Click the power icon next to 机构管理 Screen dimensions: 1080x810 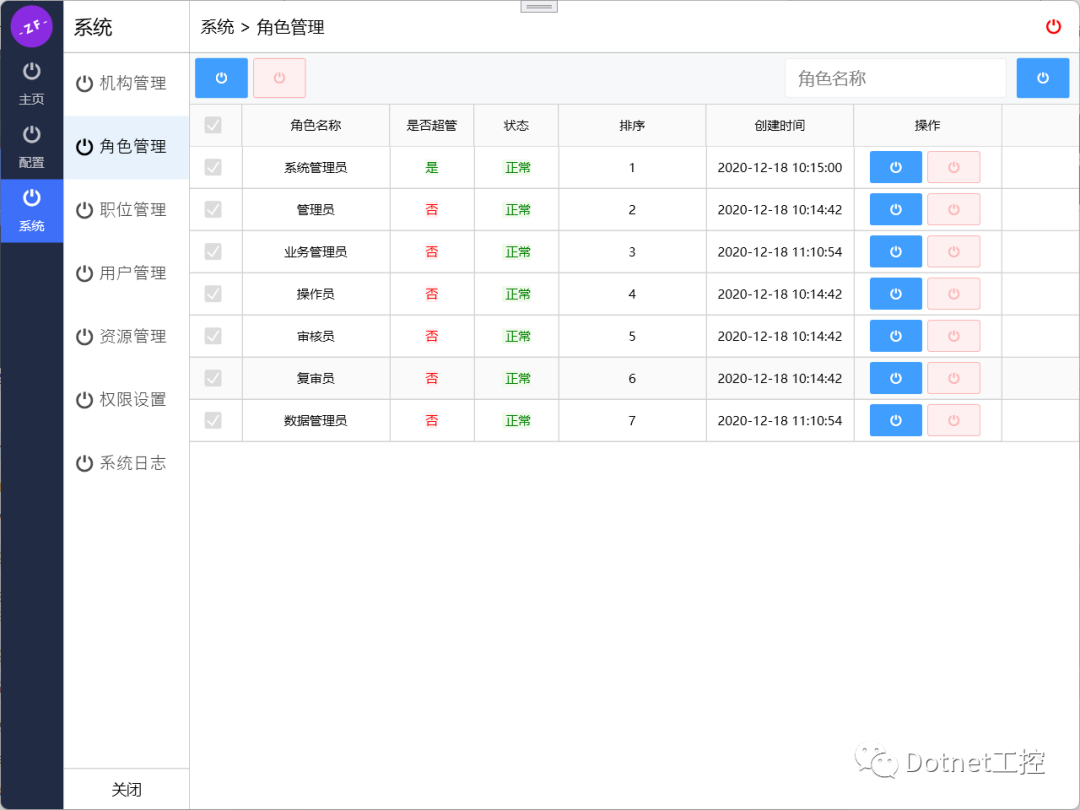point(84,83)
